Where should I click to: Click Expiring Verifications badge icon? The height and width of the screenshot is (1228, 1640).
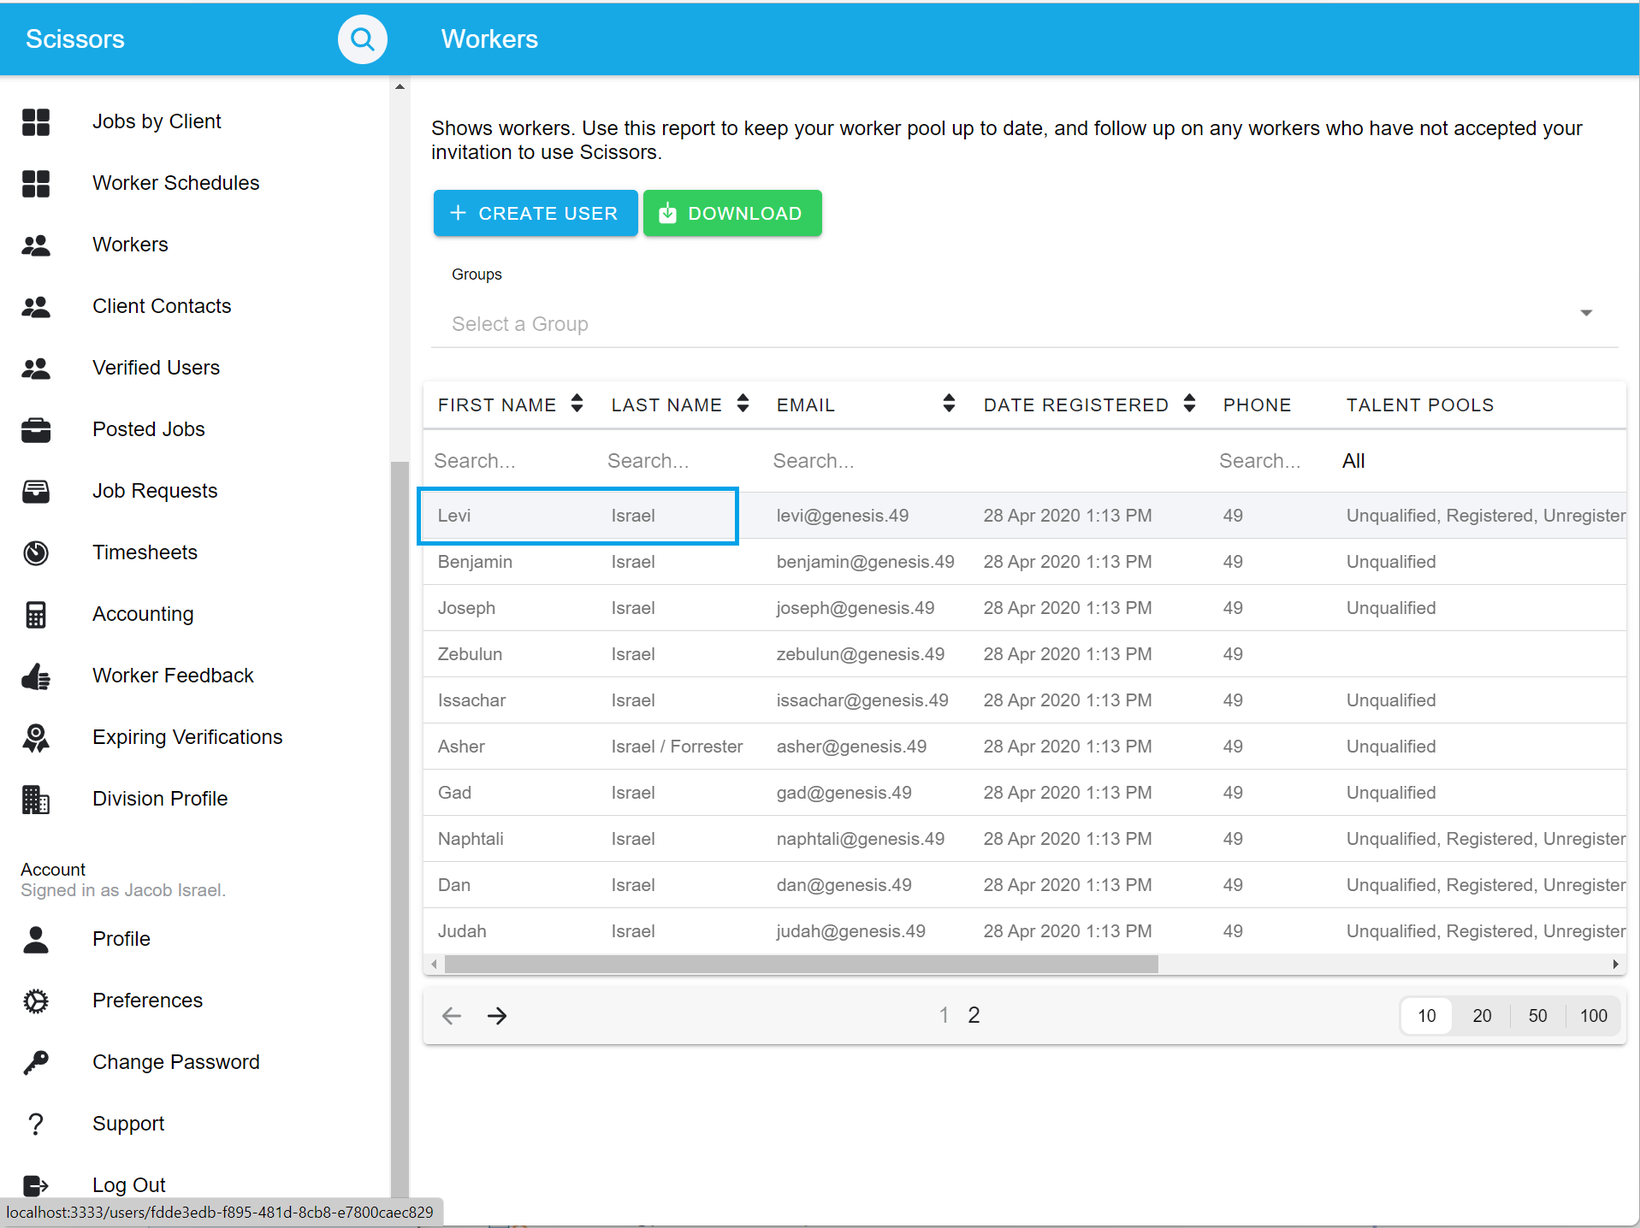(36, 738)
